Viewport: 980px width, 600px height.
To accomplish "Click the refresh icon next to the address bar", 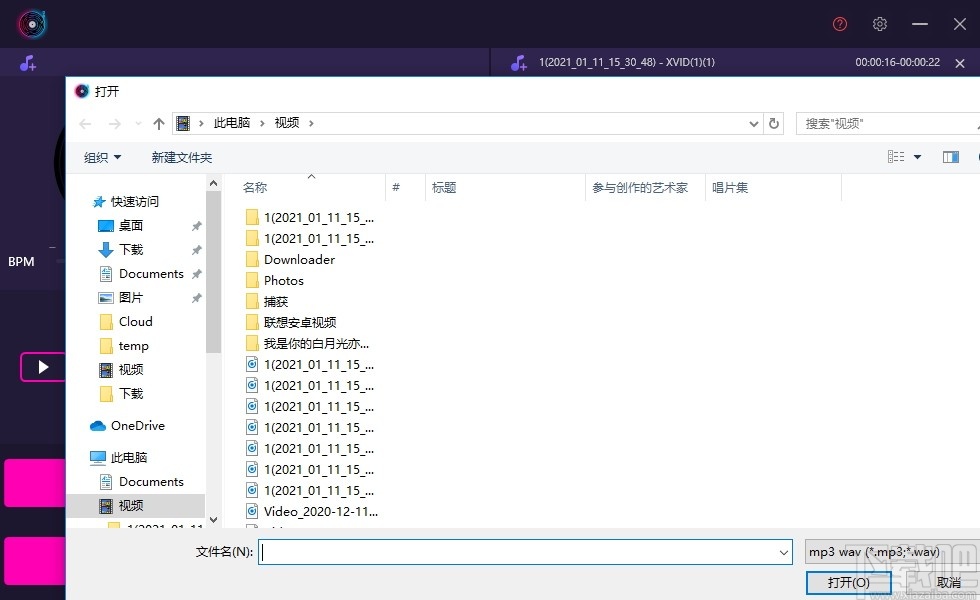I will coord(774,122).
